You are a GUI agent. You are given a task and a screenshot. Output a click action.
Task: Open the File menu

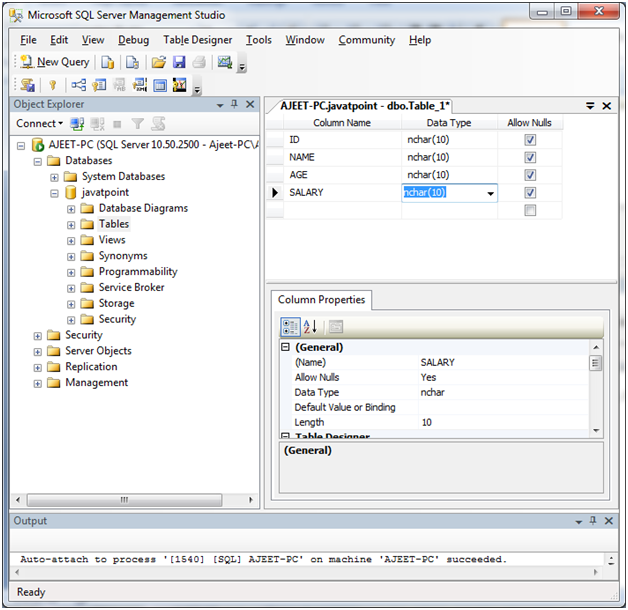pyautogui.click(x=28, y=40)
